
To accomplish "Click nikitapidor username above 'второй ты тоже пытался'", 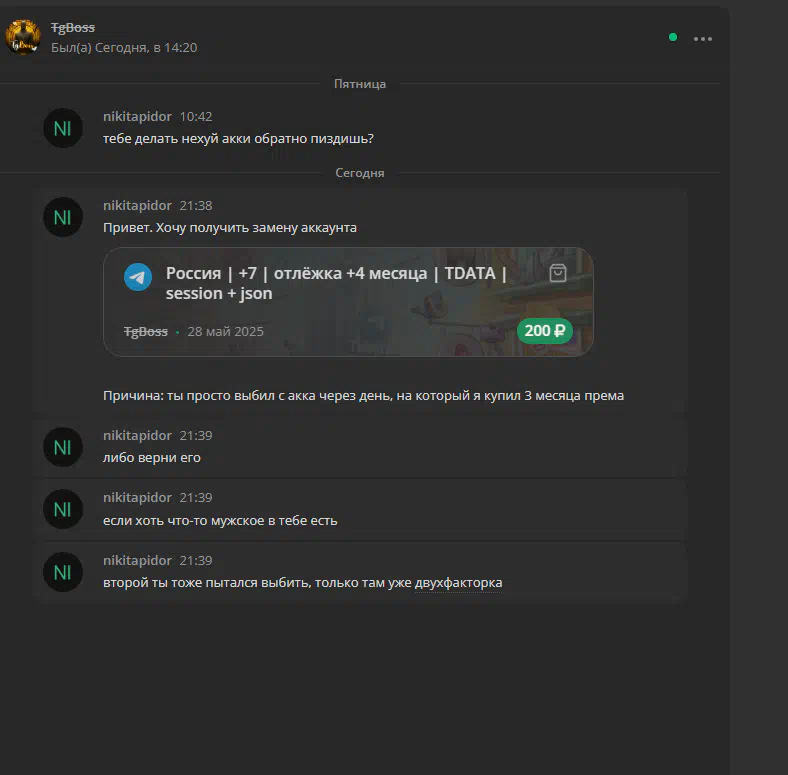I will tap(137, 560).
